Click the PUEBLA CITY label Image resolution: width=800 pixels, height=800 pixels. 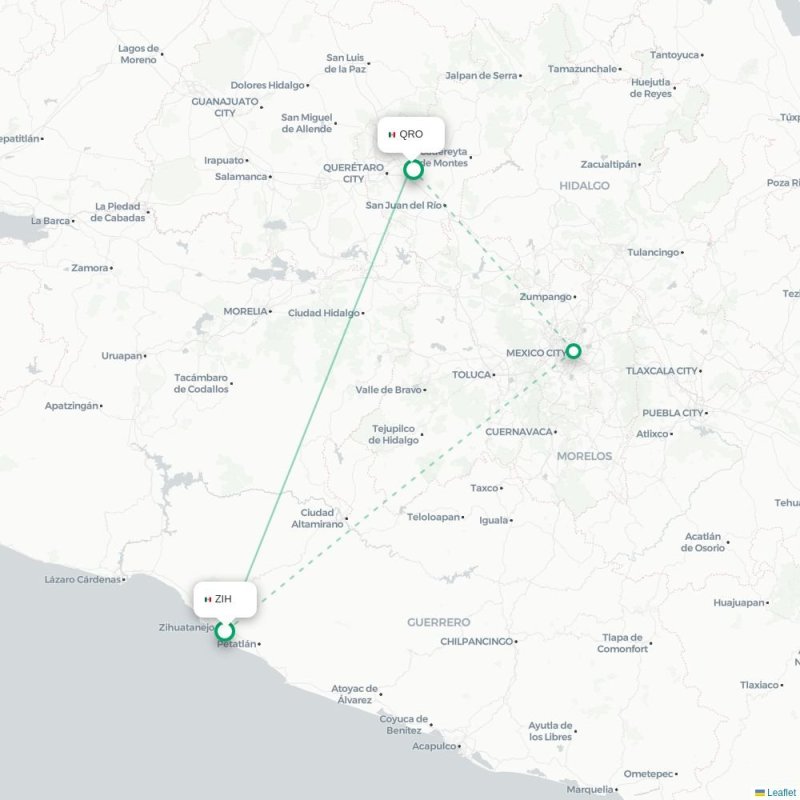[x=672, y=413]
